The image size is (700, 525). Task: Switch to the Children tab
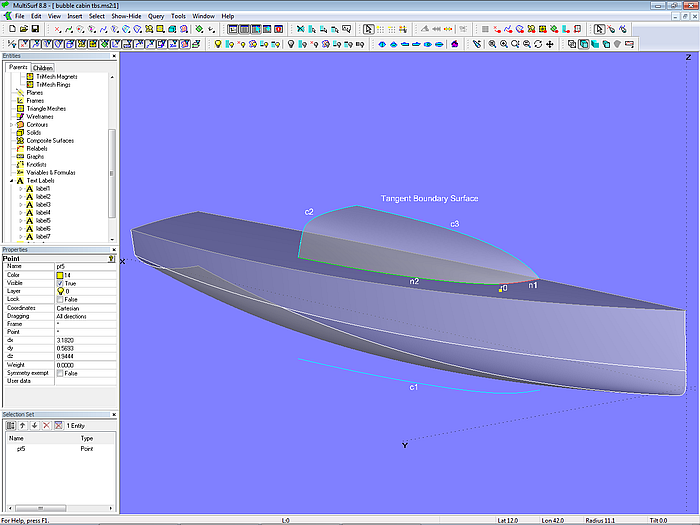click(x=43, y=68)
